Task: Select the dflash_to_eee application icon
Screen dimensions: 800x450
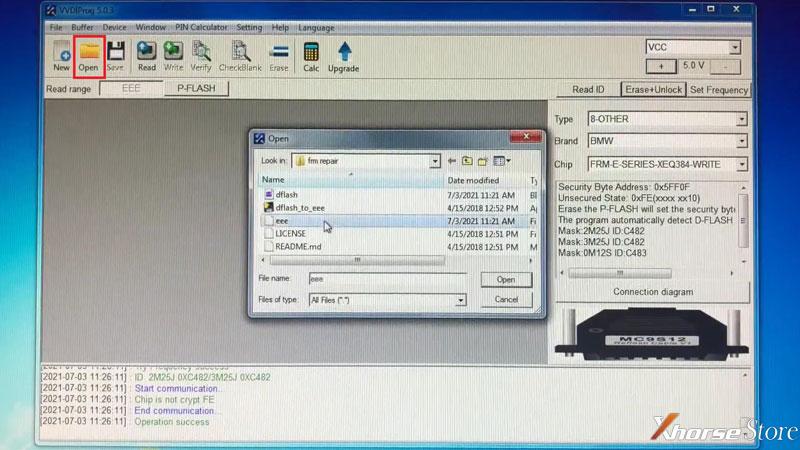Action: (269, 207)
